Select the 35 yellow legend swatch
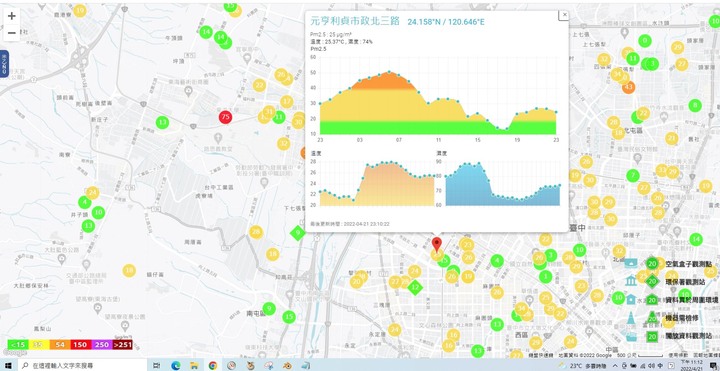The width and height of the screenshot is (720, 371). [39, 344]
